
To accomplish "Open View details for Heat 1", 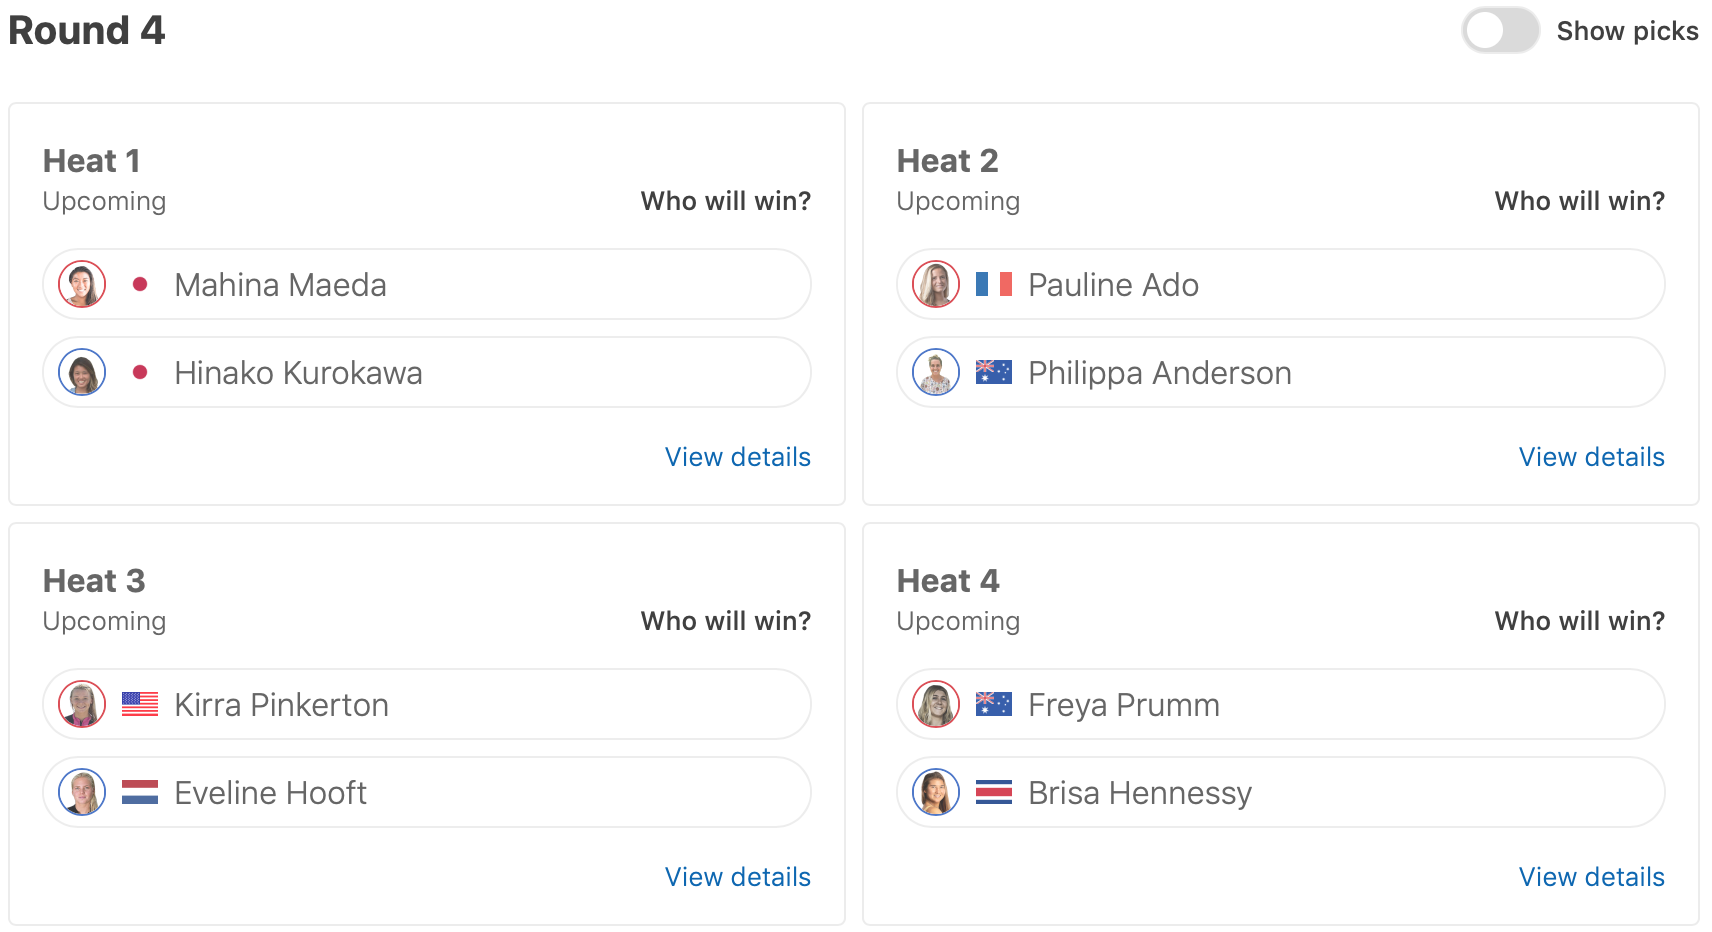I will coord(737,457).
